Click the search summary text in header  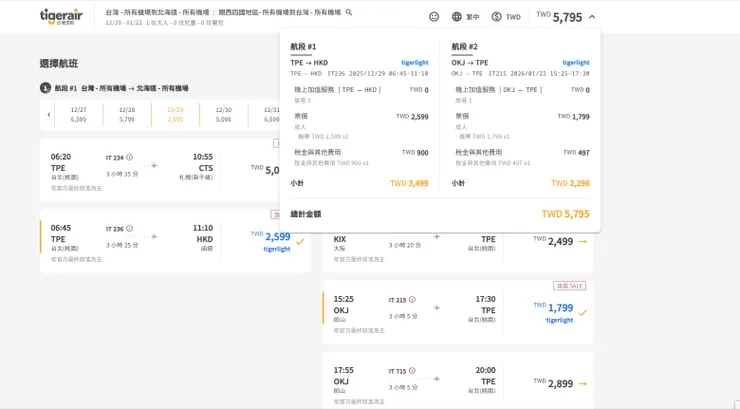click(x=223, y=17)
